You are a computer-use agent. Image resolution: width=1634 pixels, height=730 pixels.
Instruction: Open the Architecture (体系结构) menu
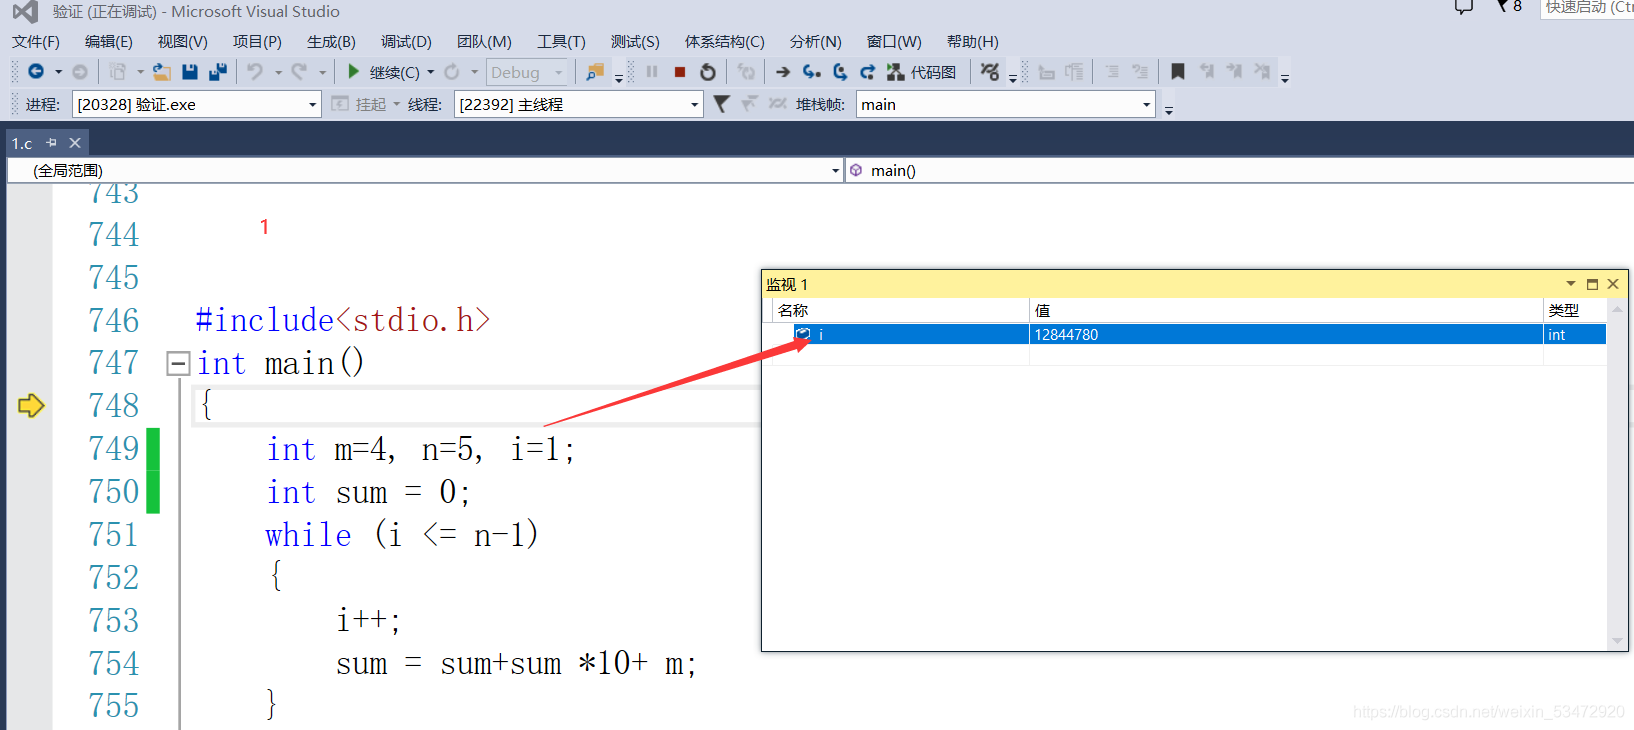click(x=724, y=41)
